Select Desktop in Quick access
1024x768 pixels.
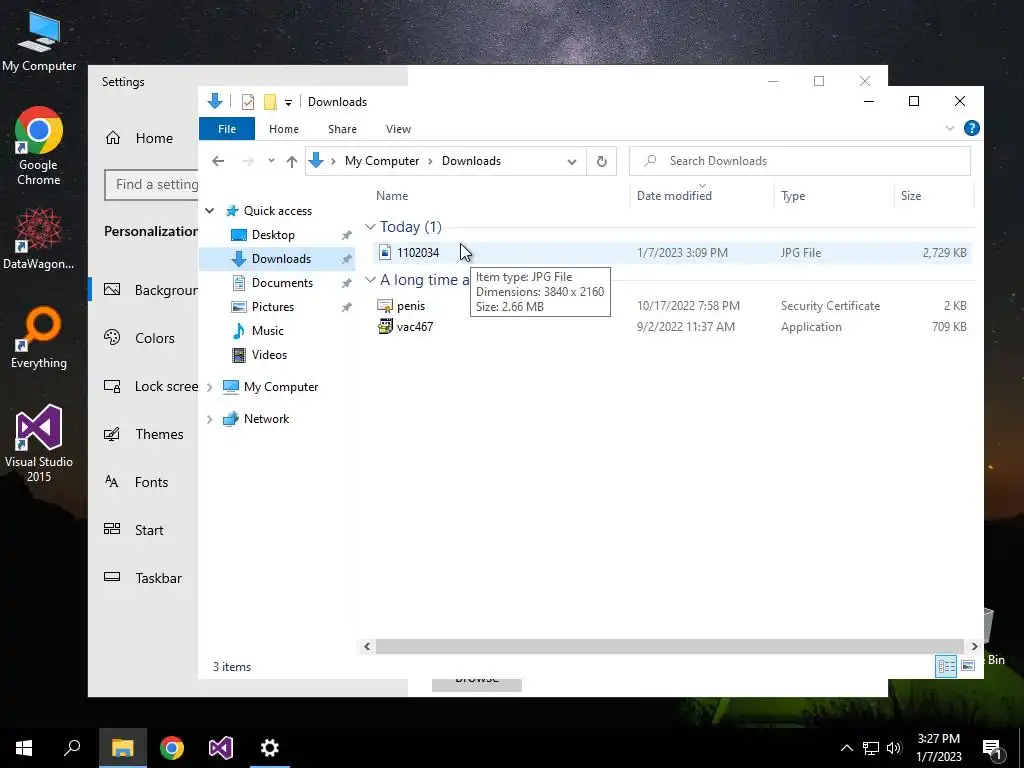click(273, 234)
